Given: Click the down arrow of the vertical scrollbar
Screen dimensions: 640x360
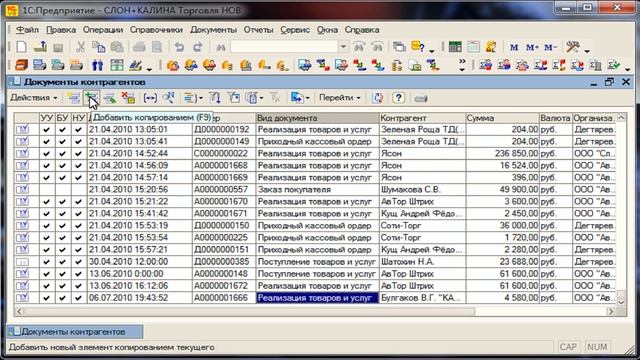Looking at the screenshot, I should [621, 302].
